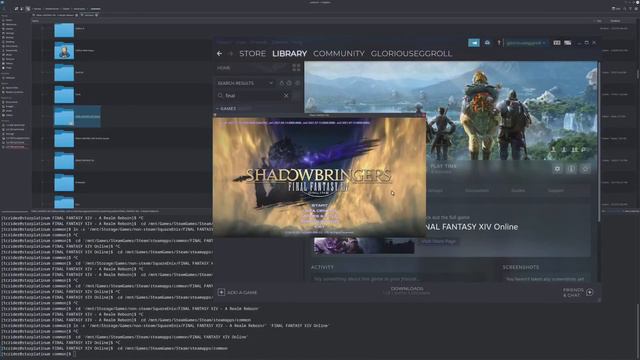Switch to the LIBRARY tab

point(289,53)
